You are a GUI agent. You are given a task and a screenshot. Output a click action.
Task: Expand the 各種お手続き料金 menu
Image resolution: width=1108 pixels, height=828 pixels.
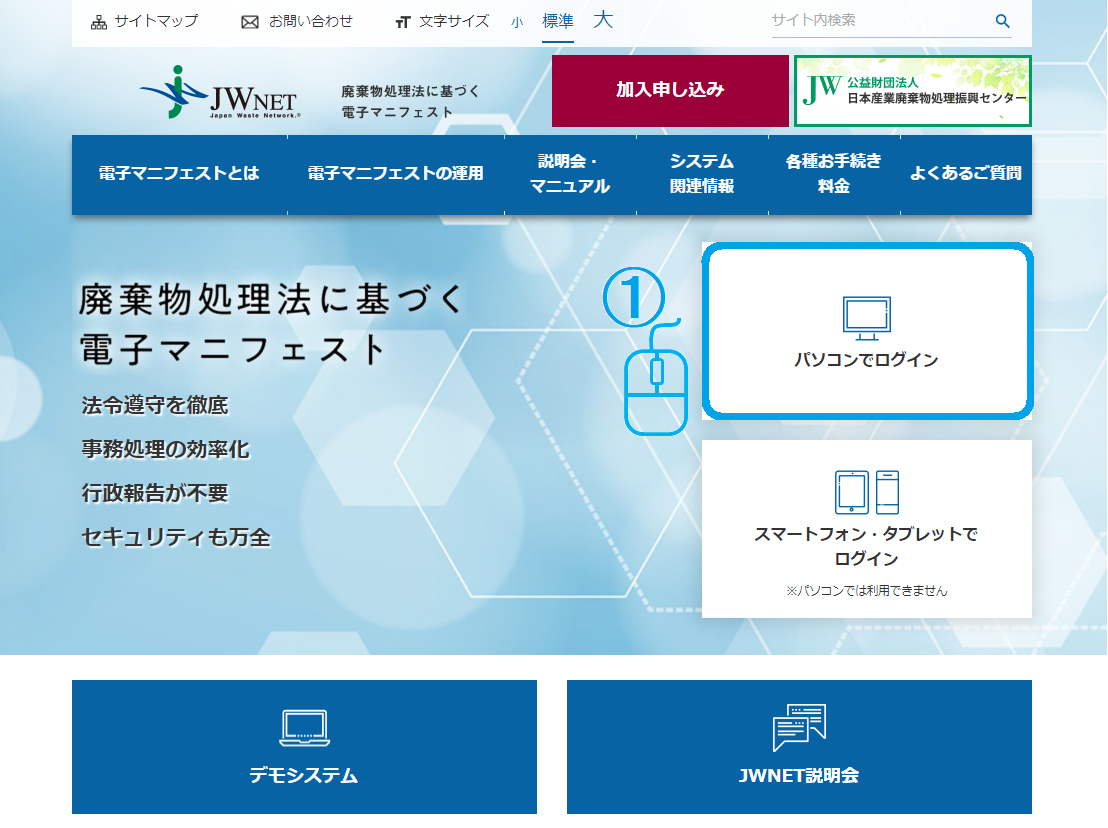click(x=834, y=174)
